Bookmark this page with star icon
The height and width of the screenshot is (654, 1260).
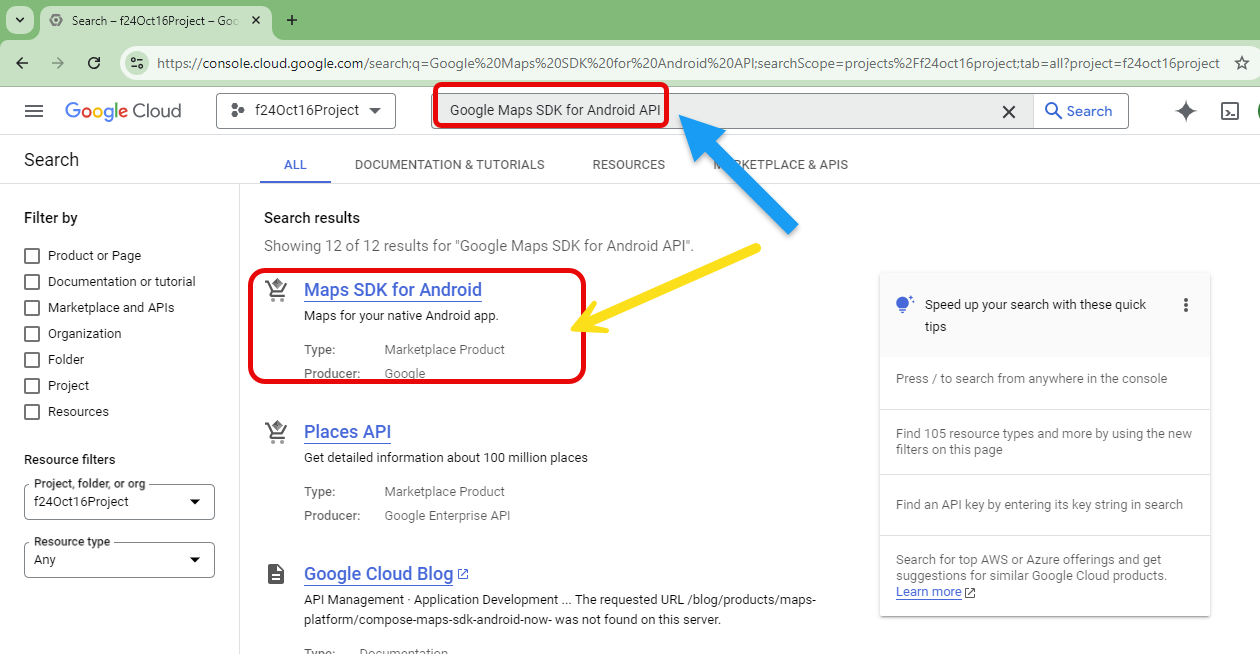pyautogui.click(x=1242, y=63)
